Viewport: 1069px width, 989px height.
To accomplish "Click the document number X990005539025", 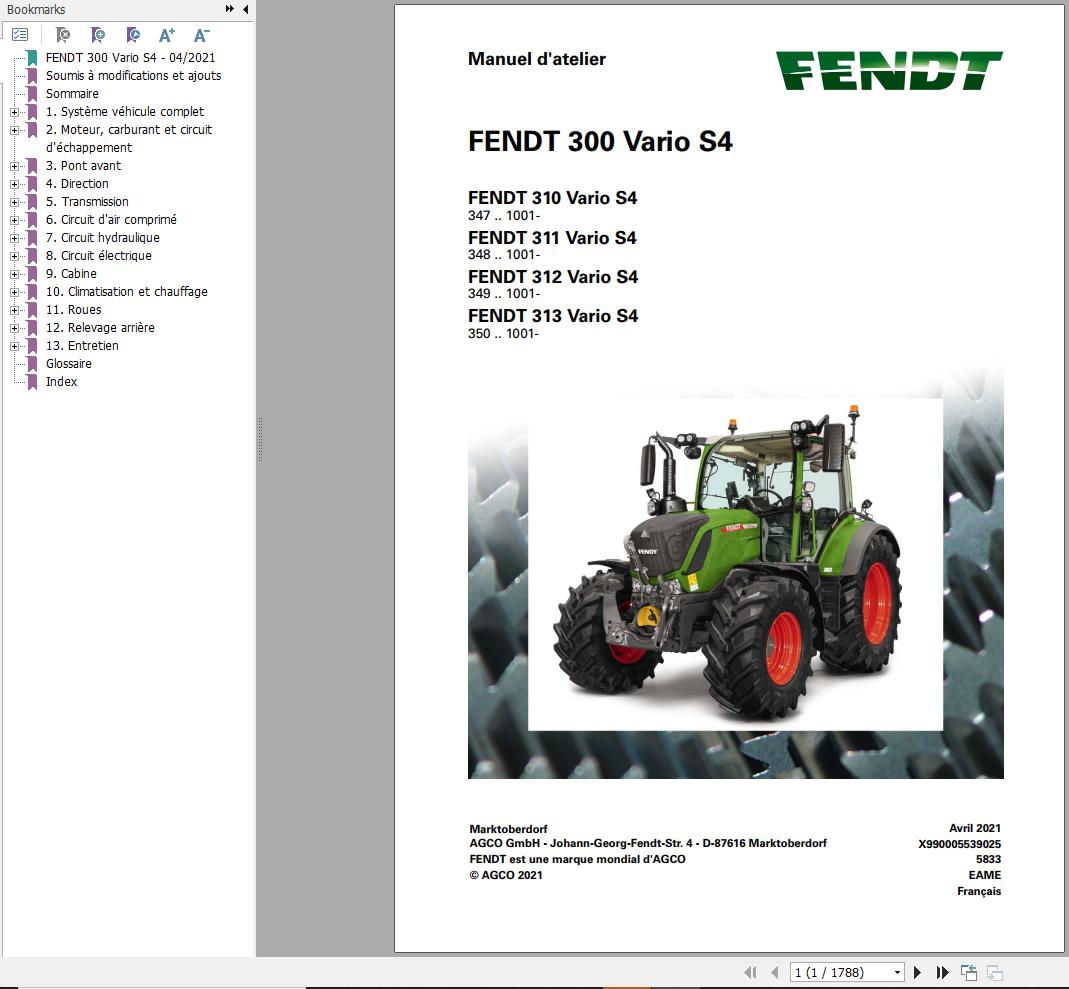I will coord(959,844).
